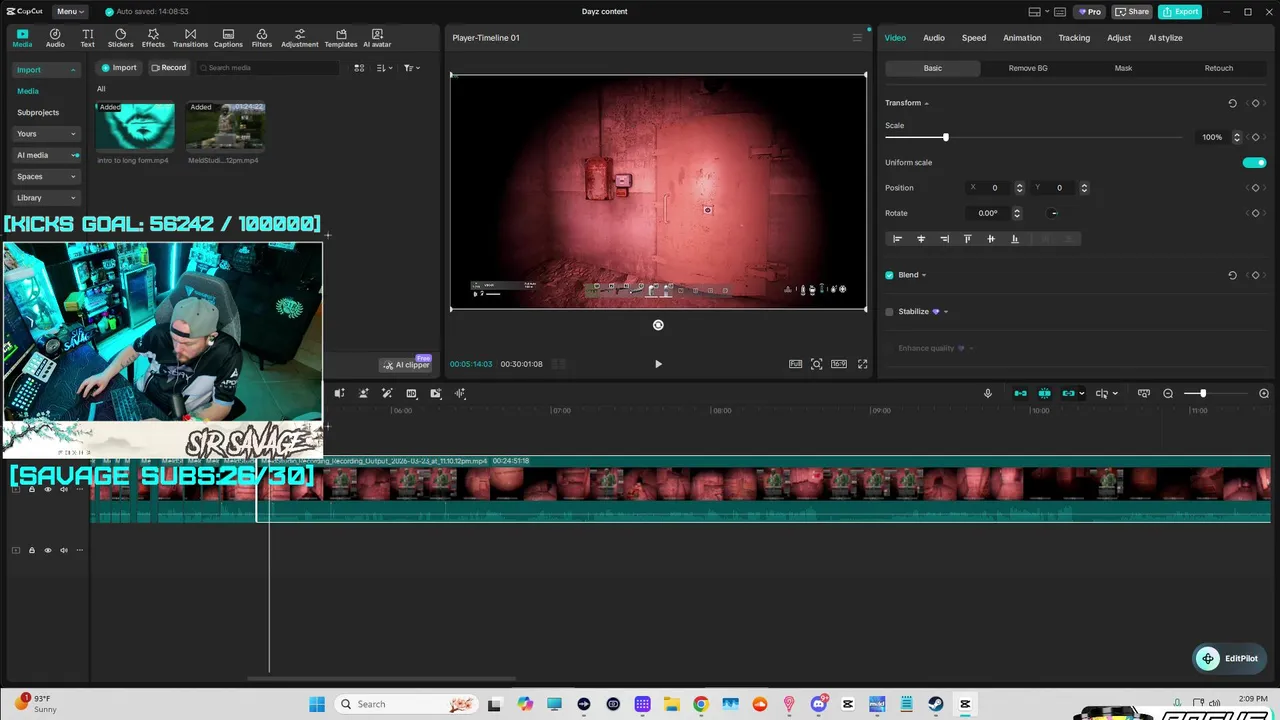Open the media filter dropdown
The height and width of the screenshot is (720, 1280).
[411, 68]
